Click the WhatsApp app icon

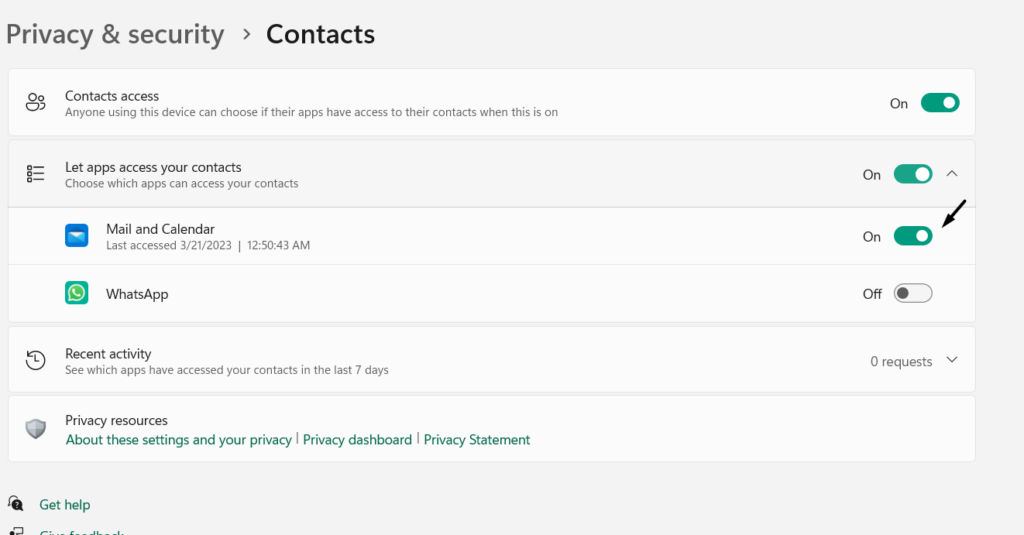(x=77, y=293)
